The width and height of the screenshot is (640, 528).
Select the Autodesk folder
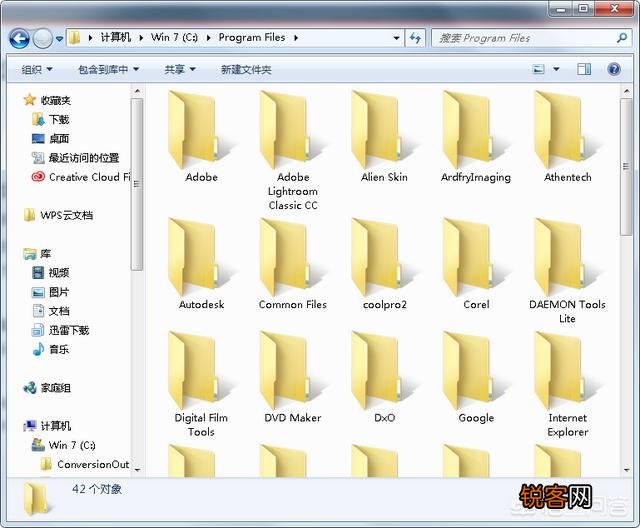click(201, 264)
